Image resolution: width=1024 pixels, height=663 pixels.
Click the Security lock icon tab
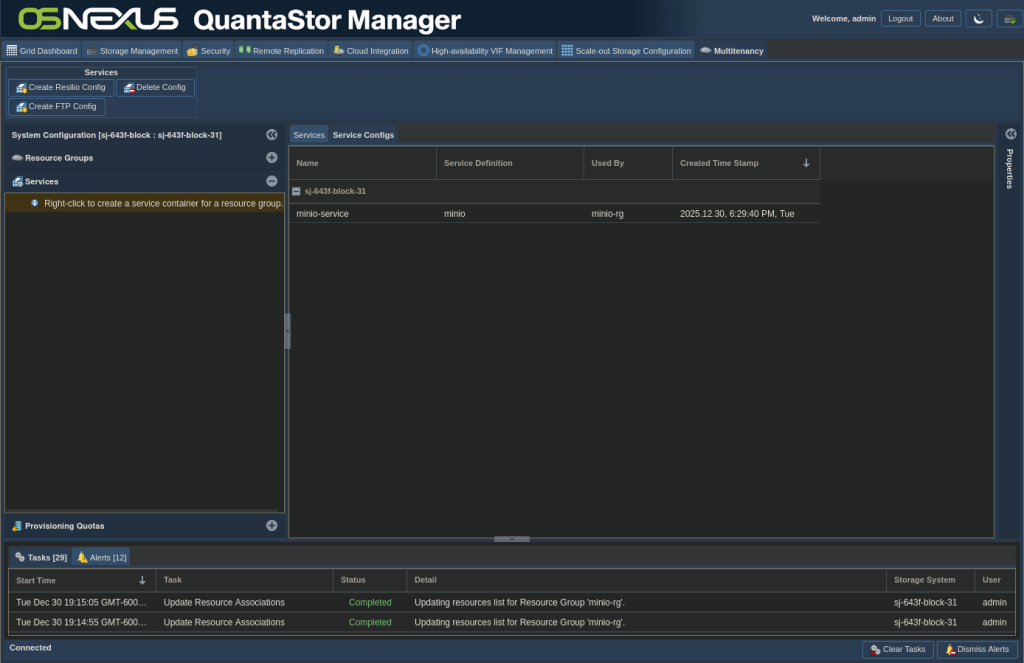pyautogui.click(x=193, y=51)
